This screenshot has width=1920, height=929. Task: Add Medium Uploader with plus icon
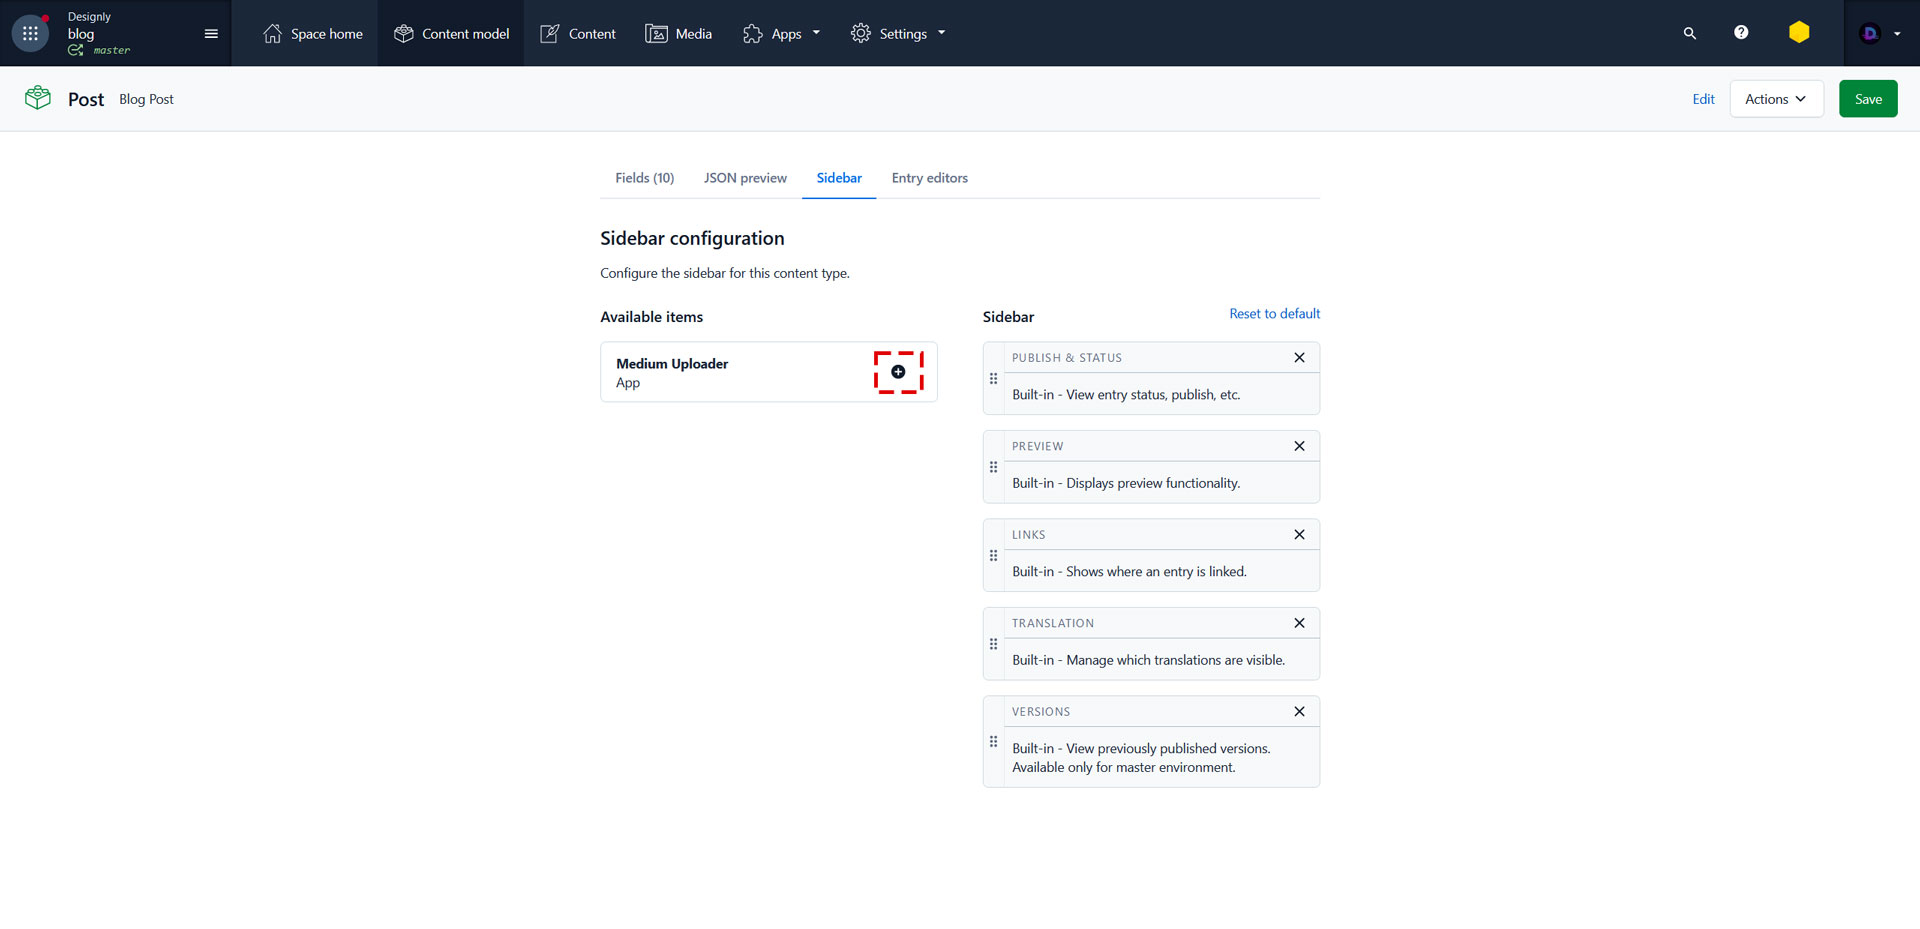(898, 372)
